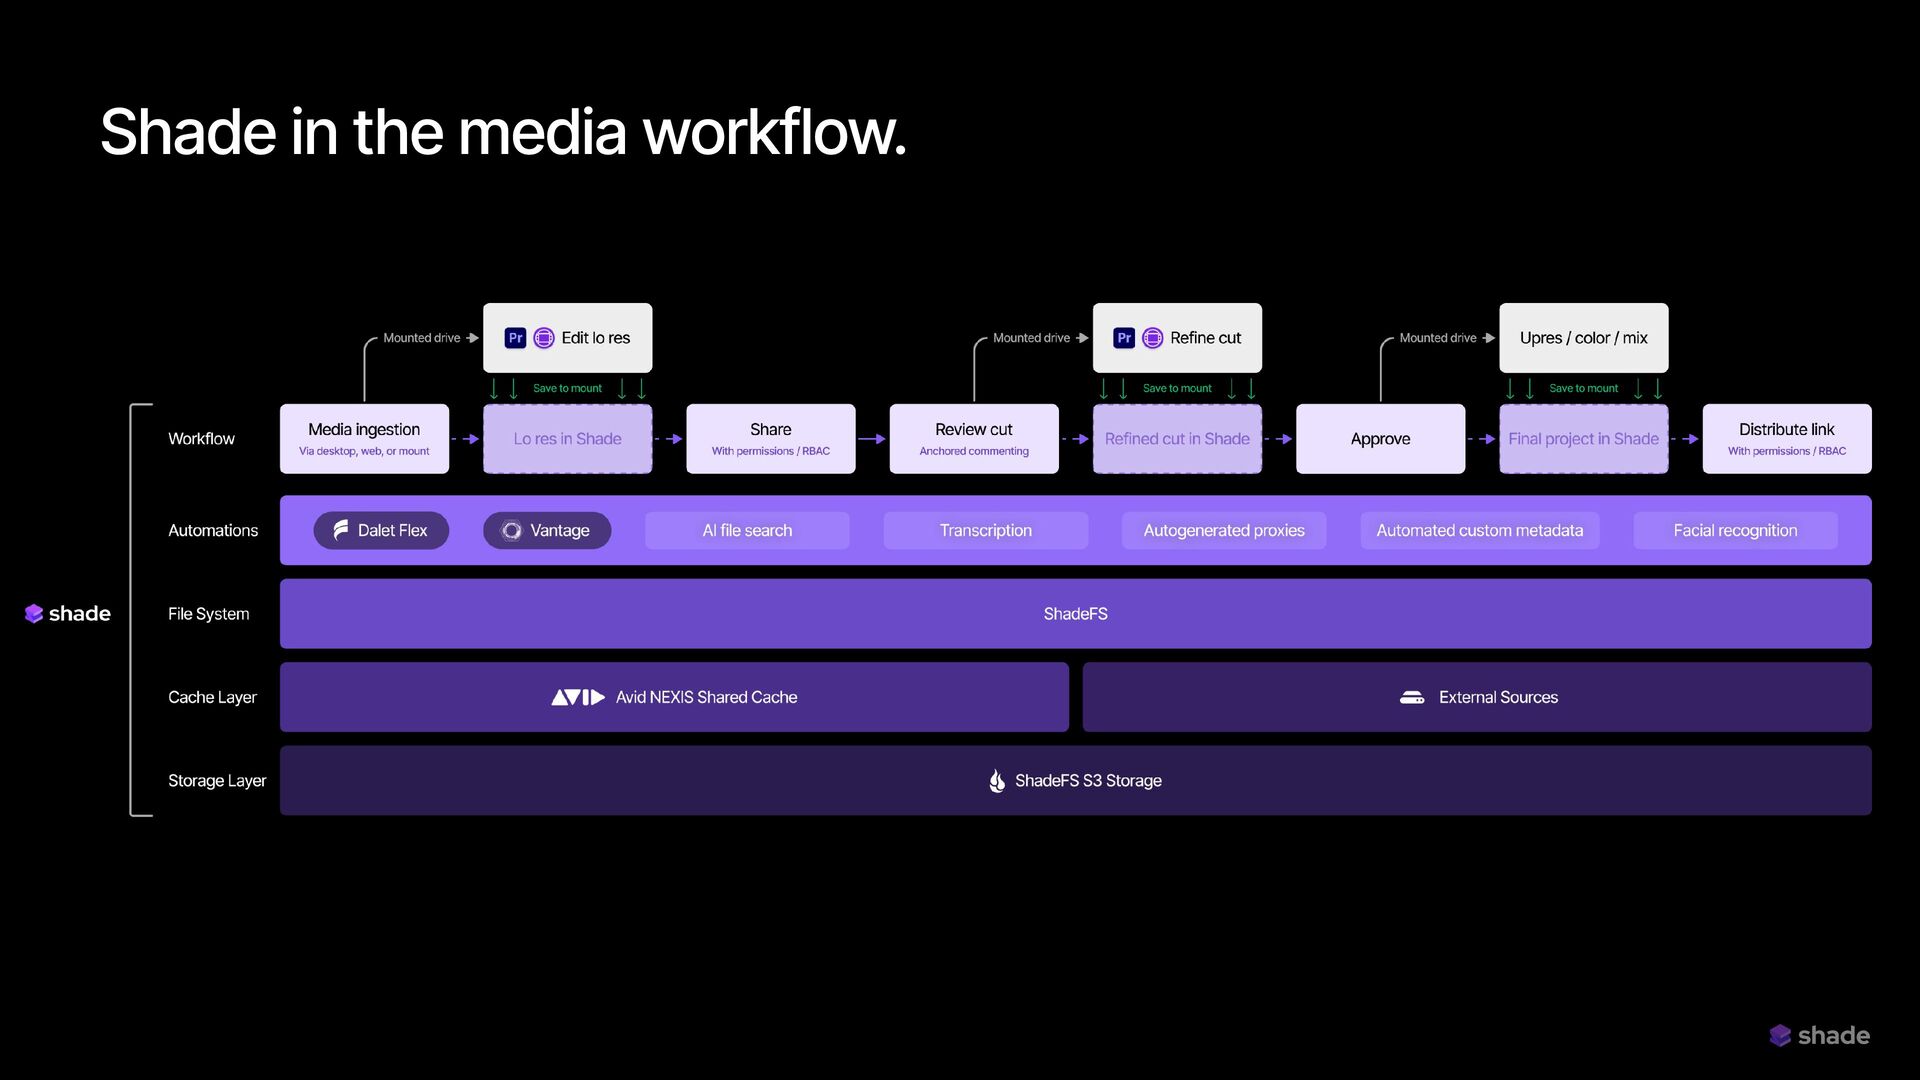Select the Media ingestion workflow box
1920x1080 pixels.
[x=364, y=438]
